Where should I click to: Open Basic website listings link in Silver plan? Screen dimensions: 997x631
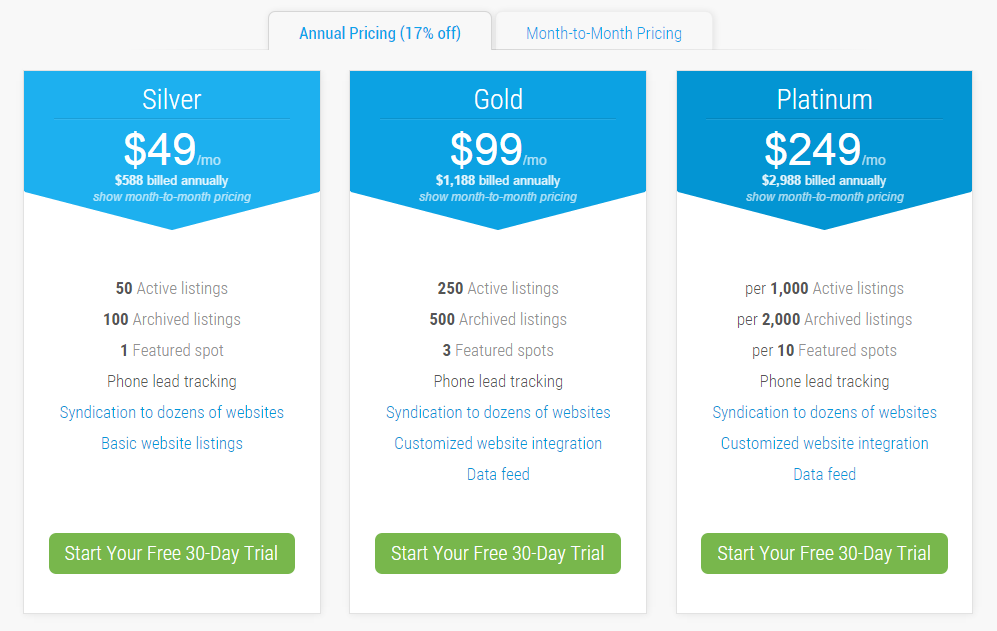point(171,443)
